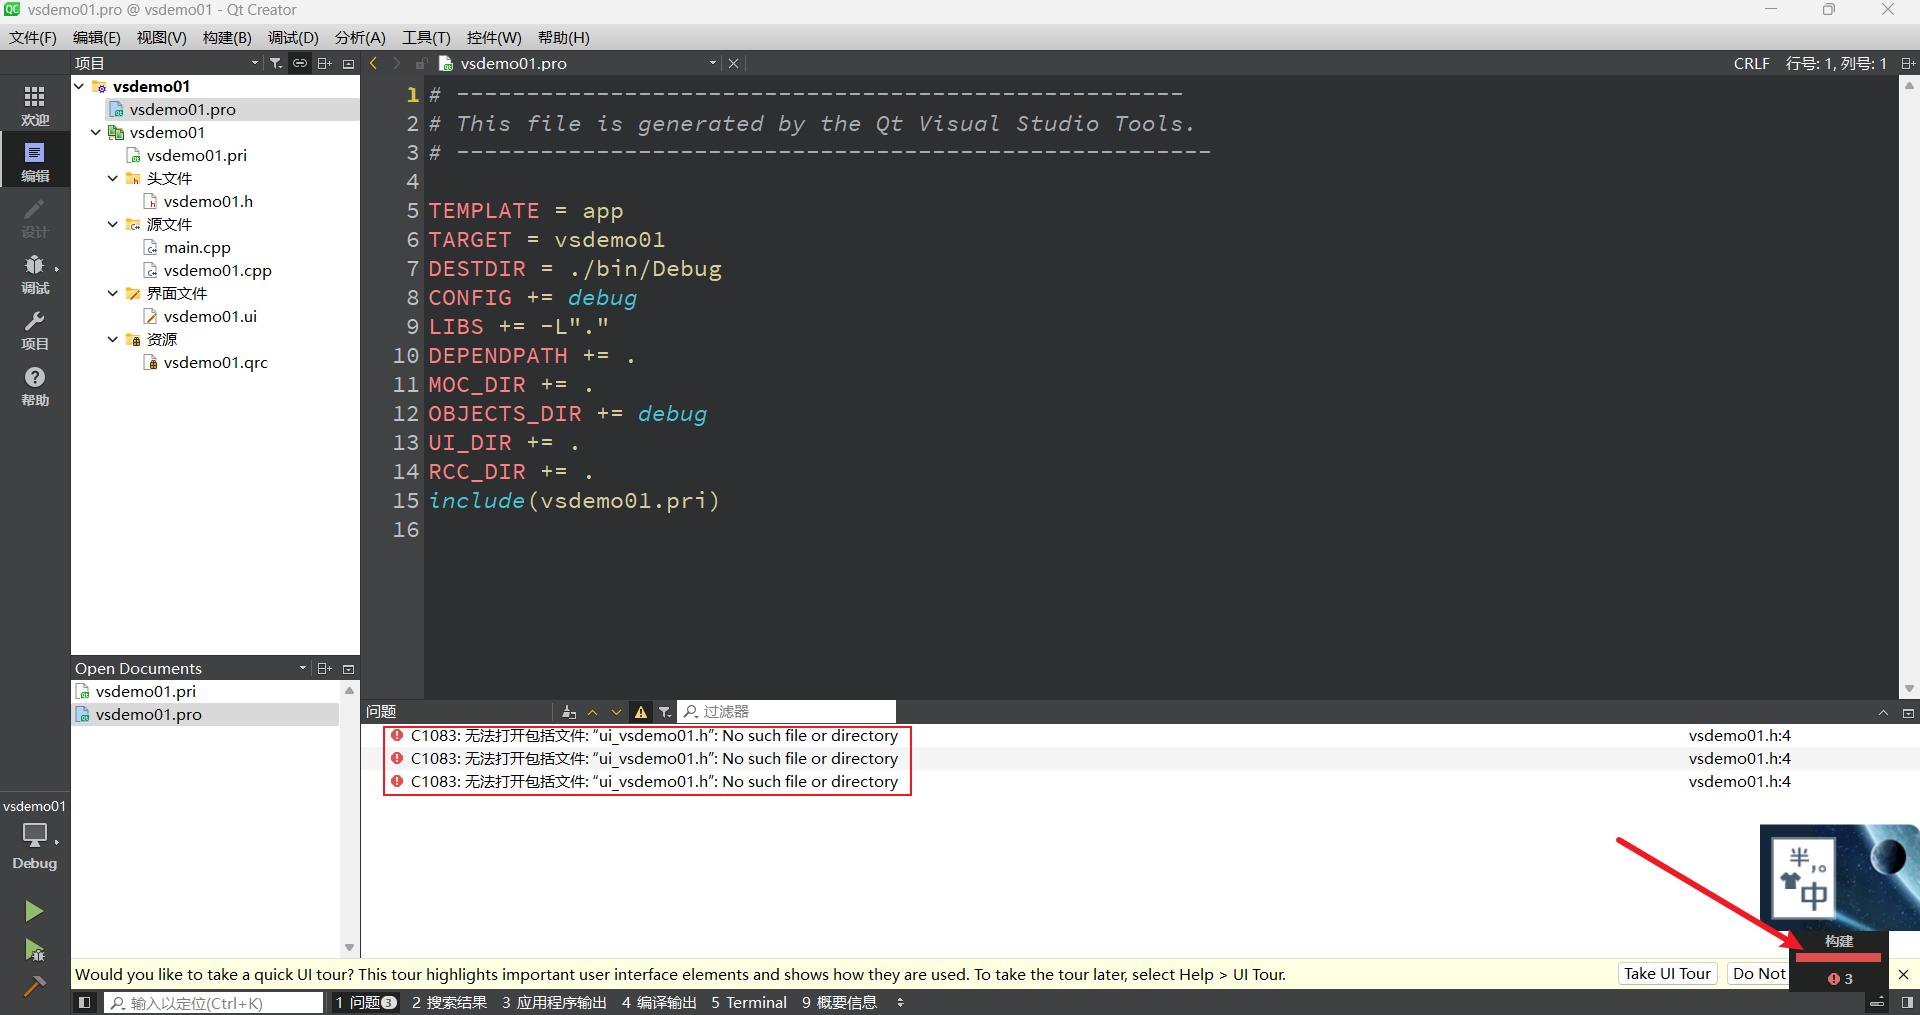Open the Welcome (欢迎) mode
Image resolution: width=1920 pixels, height=1015 pixels.
click(35, 105)
